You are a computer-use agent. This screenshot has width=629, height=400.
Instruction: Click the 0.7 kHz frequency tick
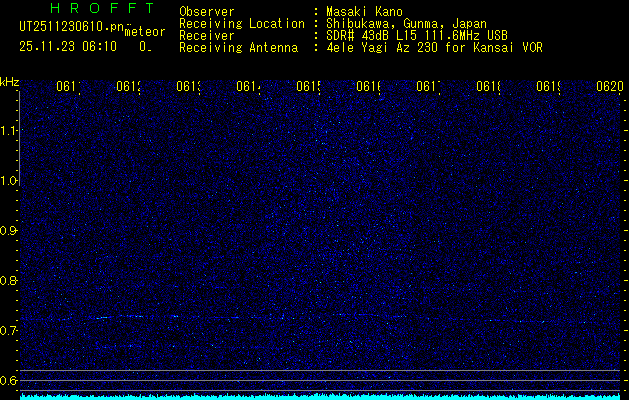pyautogui.click(x=9, y=331)
